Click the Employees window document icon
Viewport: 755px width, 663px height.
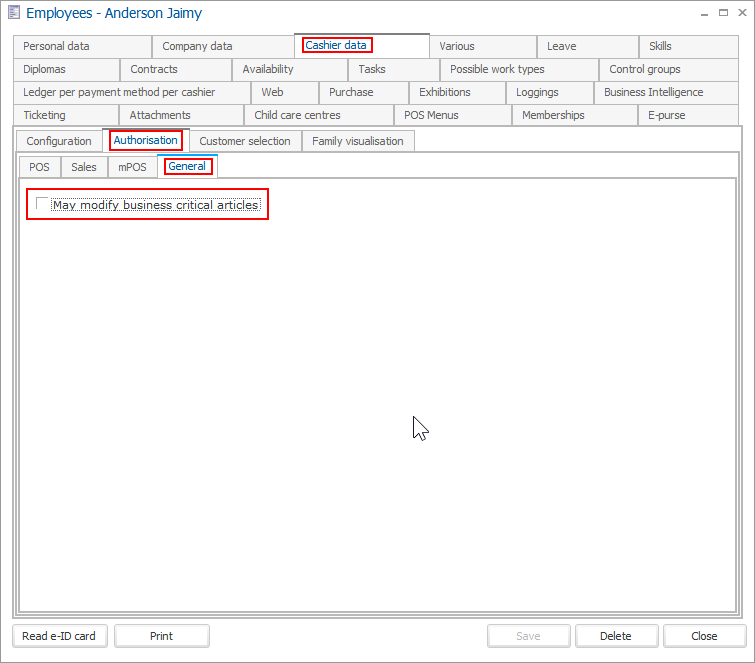coord(14,13)
